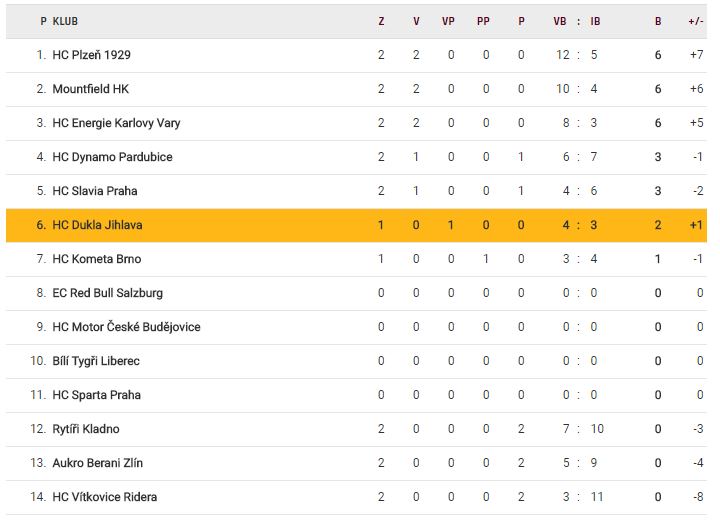This screenshot has height=521, width=720.
Task: Sort by the +/- column header
Action: point(696,21)
